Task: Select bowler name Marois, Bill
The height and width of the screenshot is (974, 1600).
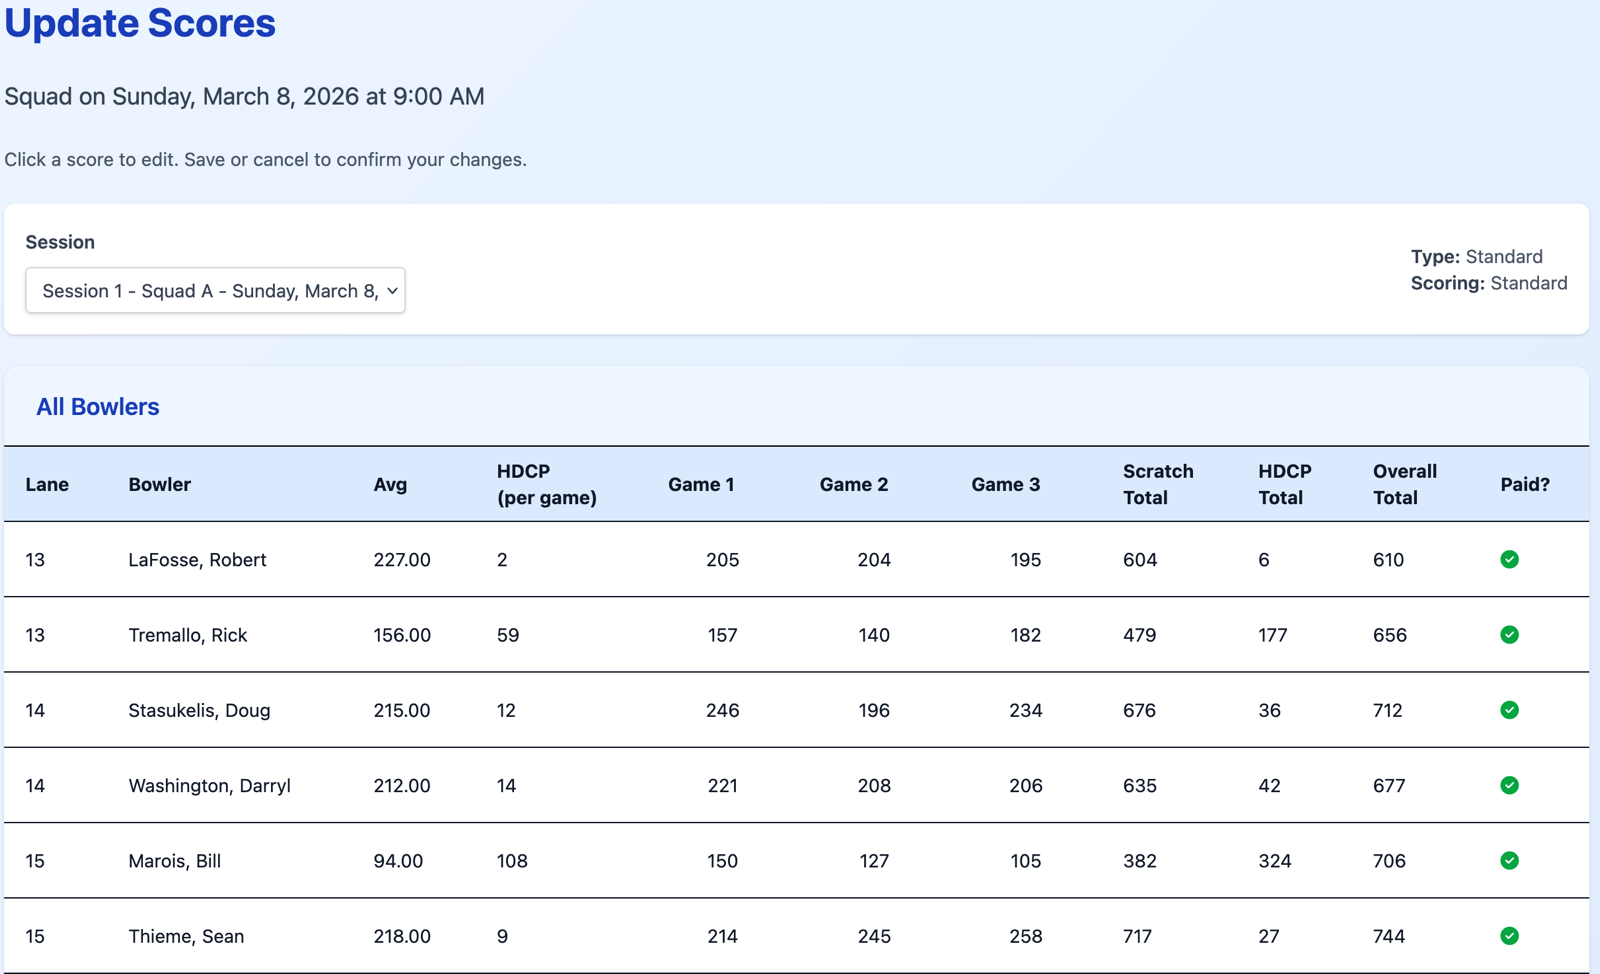Action: tap(174, 861)
